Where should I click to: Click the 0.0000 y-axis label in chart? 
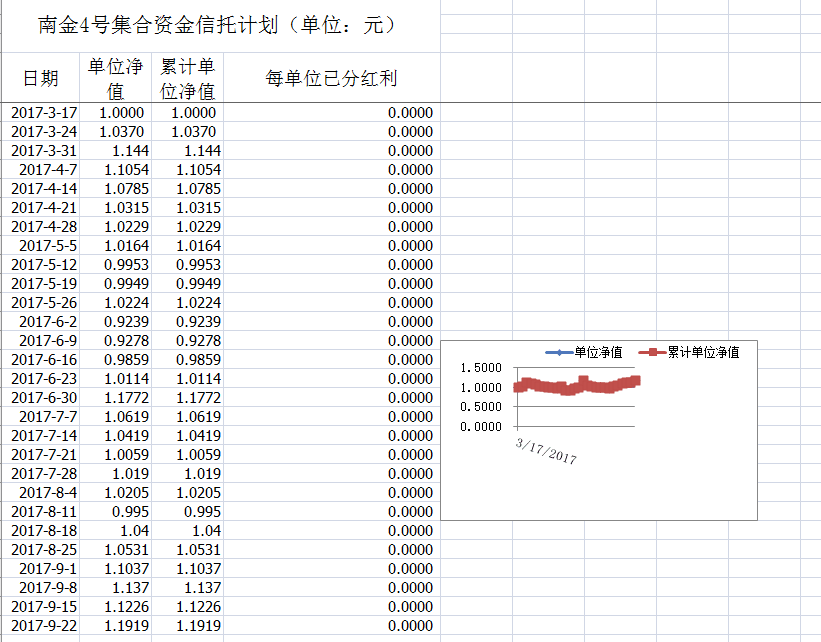click(x=481, y=426)
